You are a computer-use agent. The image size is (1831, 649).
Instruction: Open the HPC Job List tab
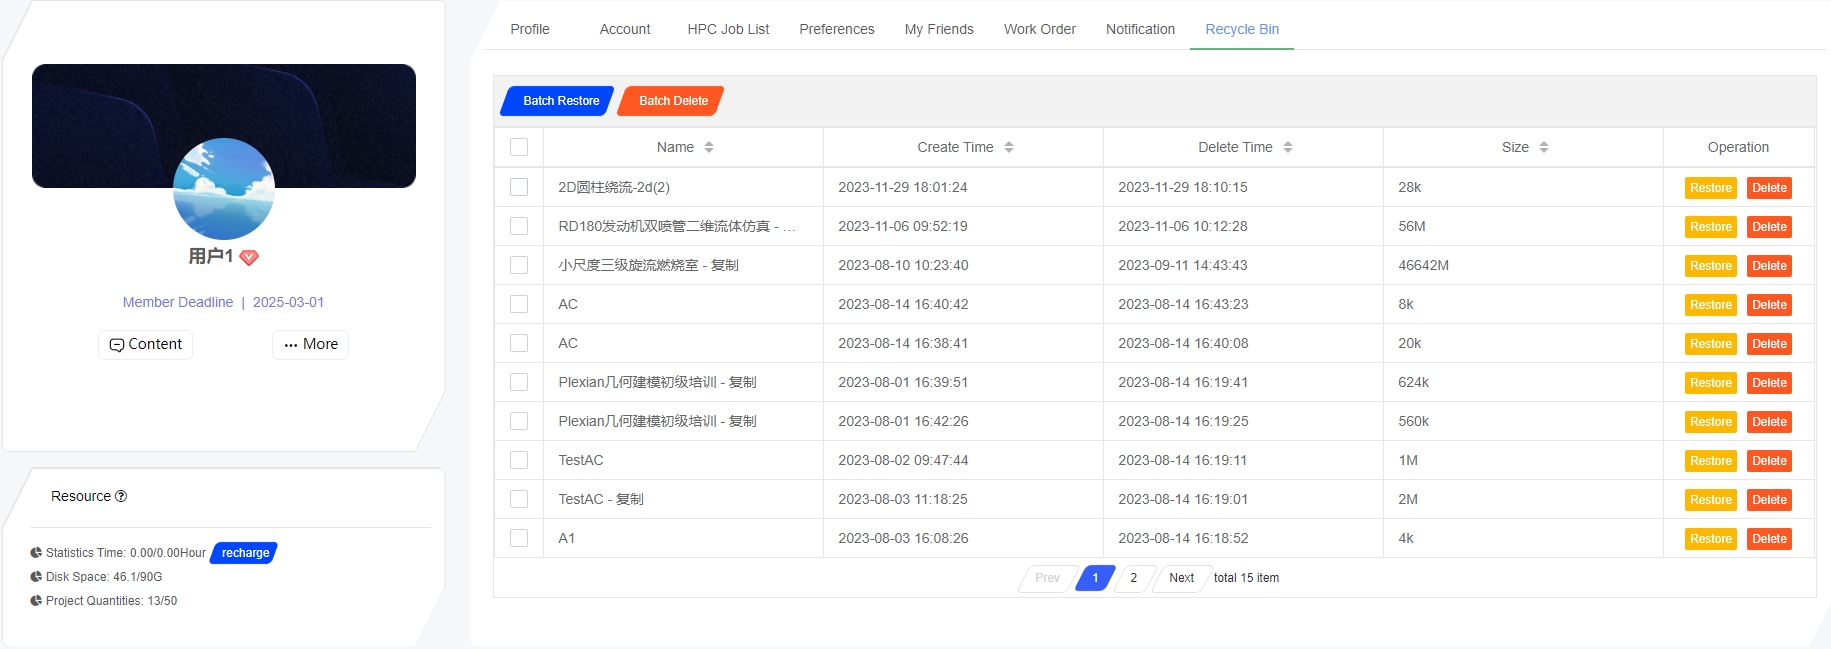tap(728, 29)
